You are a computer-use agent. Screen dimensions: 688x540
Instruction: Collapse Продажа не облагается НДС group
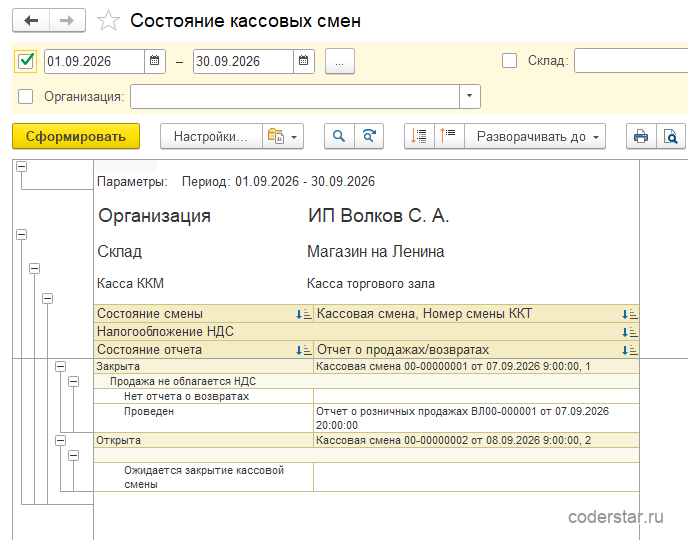[x=74, y=382]
